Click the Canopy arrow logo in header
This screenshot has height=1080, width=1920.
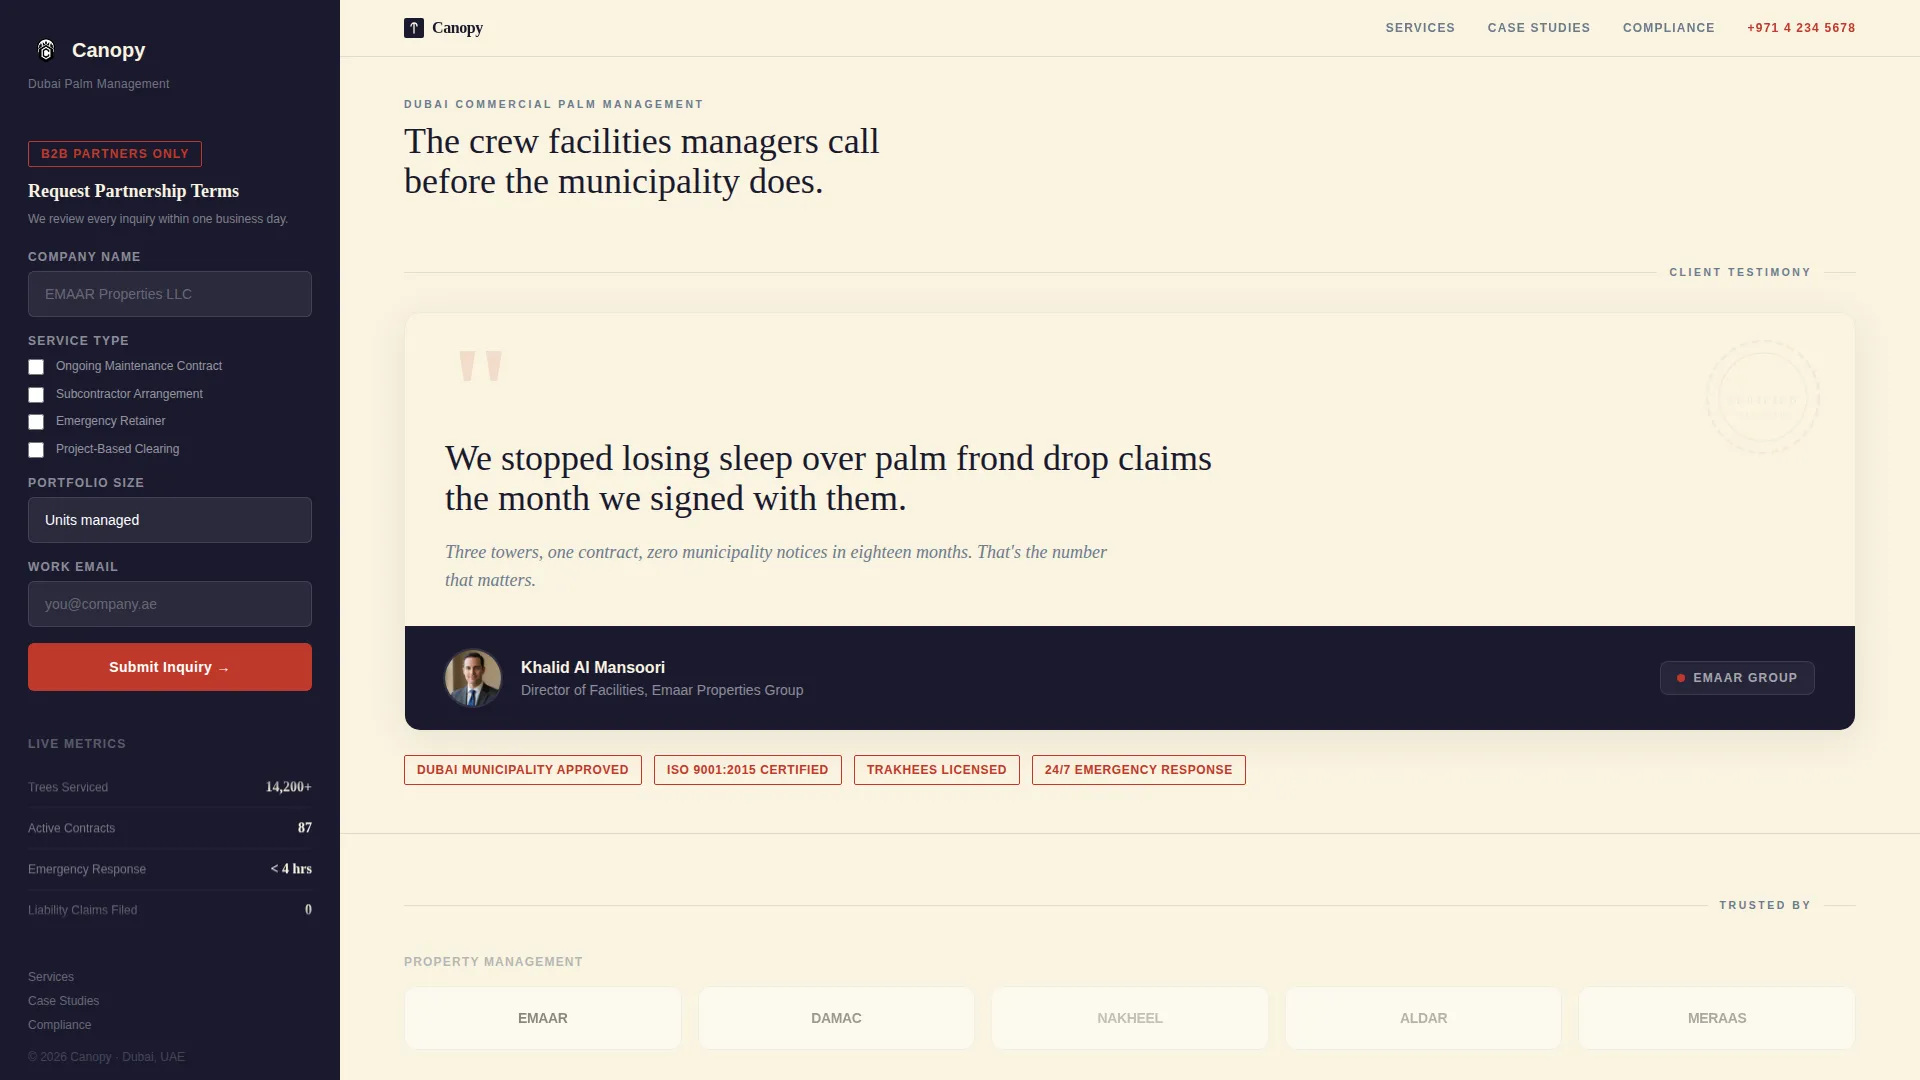414,28
